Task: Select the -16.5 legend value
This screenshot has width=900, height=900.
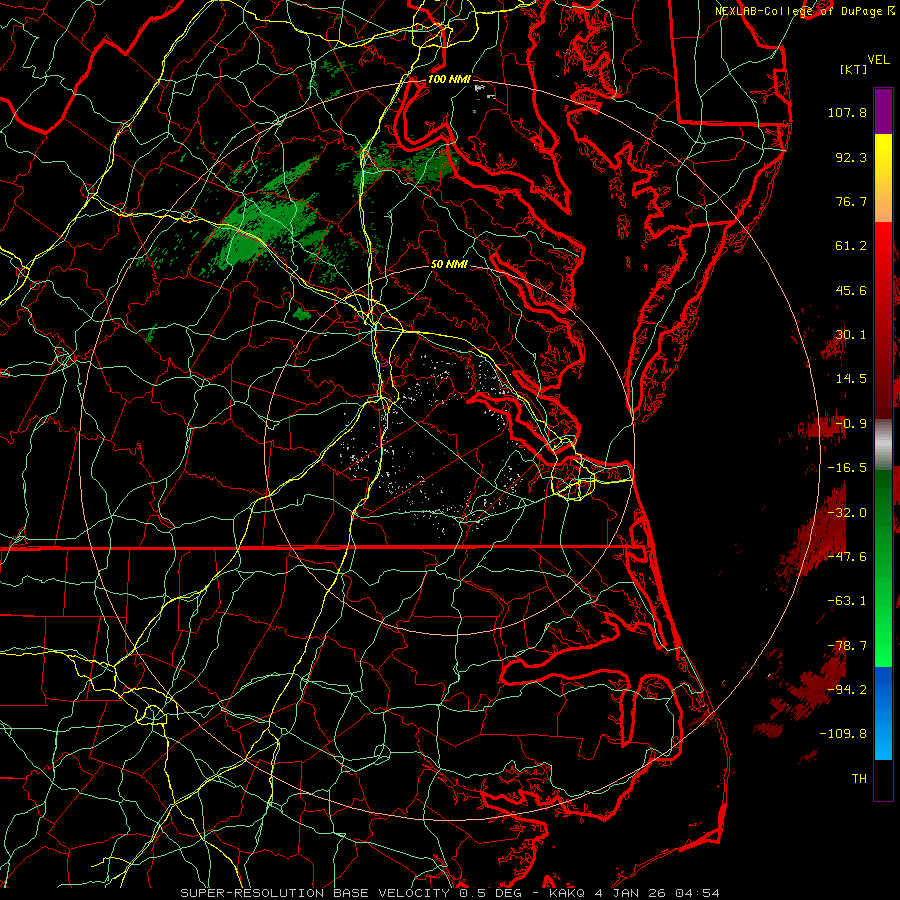Action: click(x=847, y=468)
